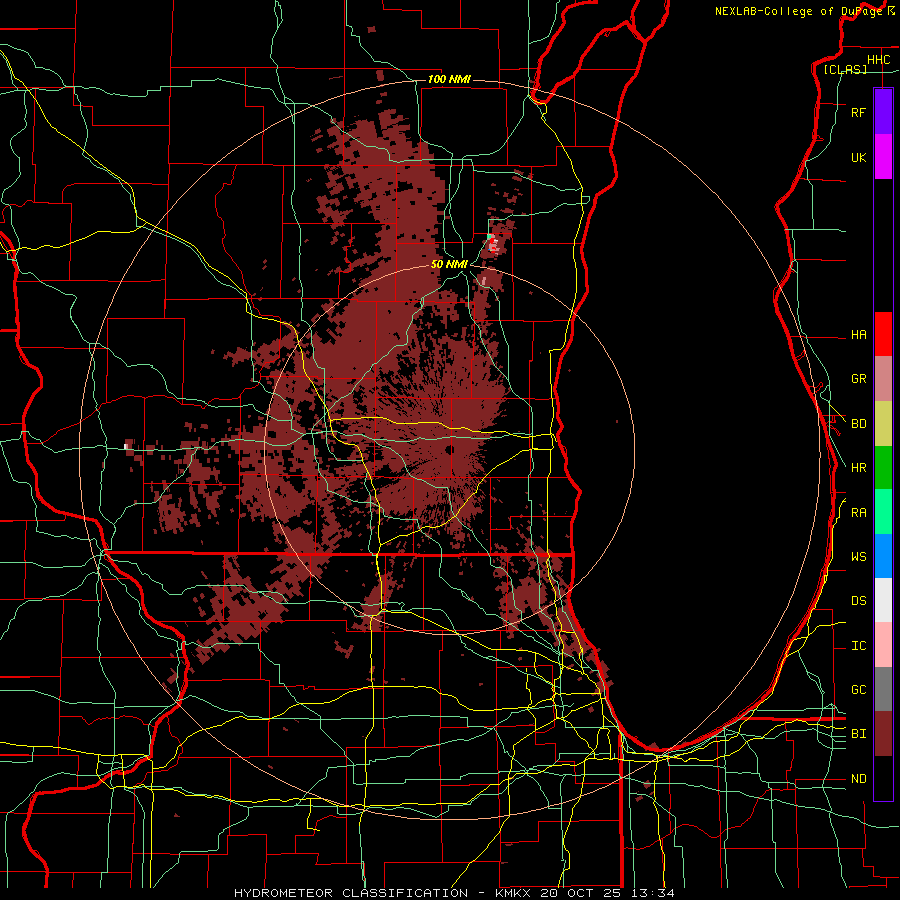900x900 pixels.
Task: Click the RF purple legend swatch
Action: coord(883,112)
